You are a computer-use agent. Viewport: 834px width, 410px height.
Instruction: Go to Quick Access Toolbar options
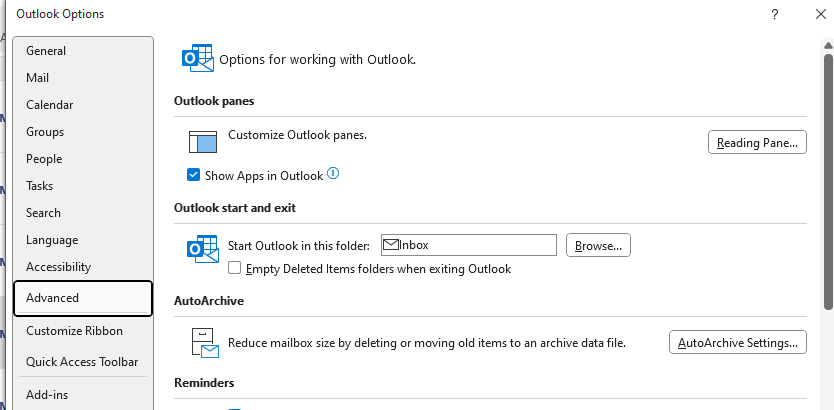pos(84,362)
